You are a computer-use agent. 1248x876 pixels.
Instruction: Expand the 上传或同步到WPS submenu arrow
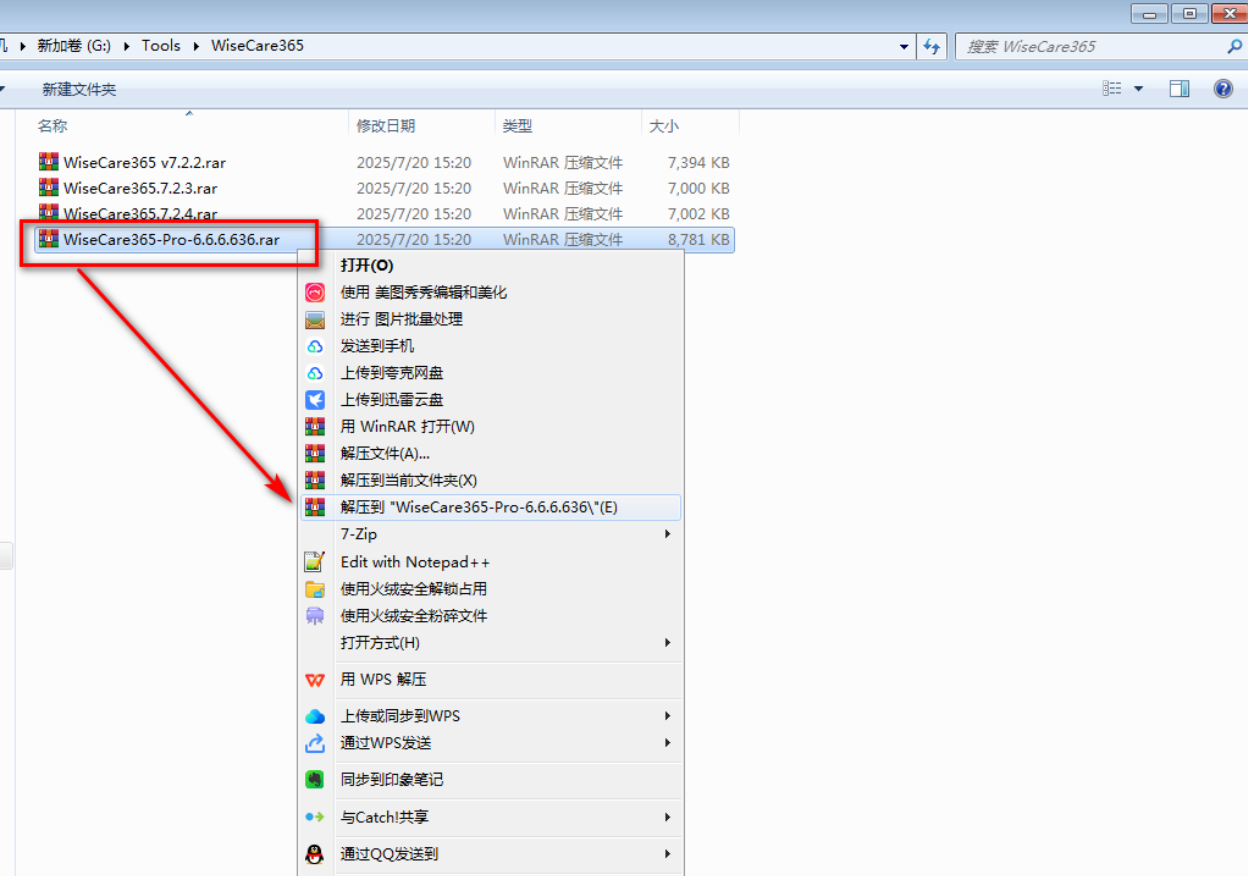coord(668,716)
